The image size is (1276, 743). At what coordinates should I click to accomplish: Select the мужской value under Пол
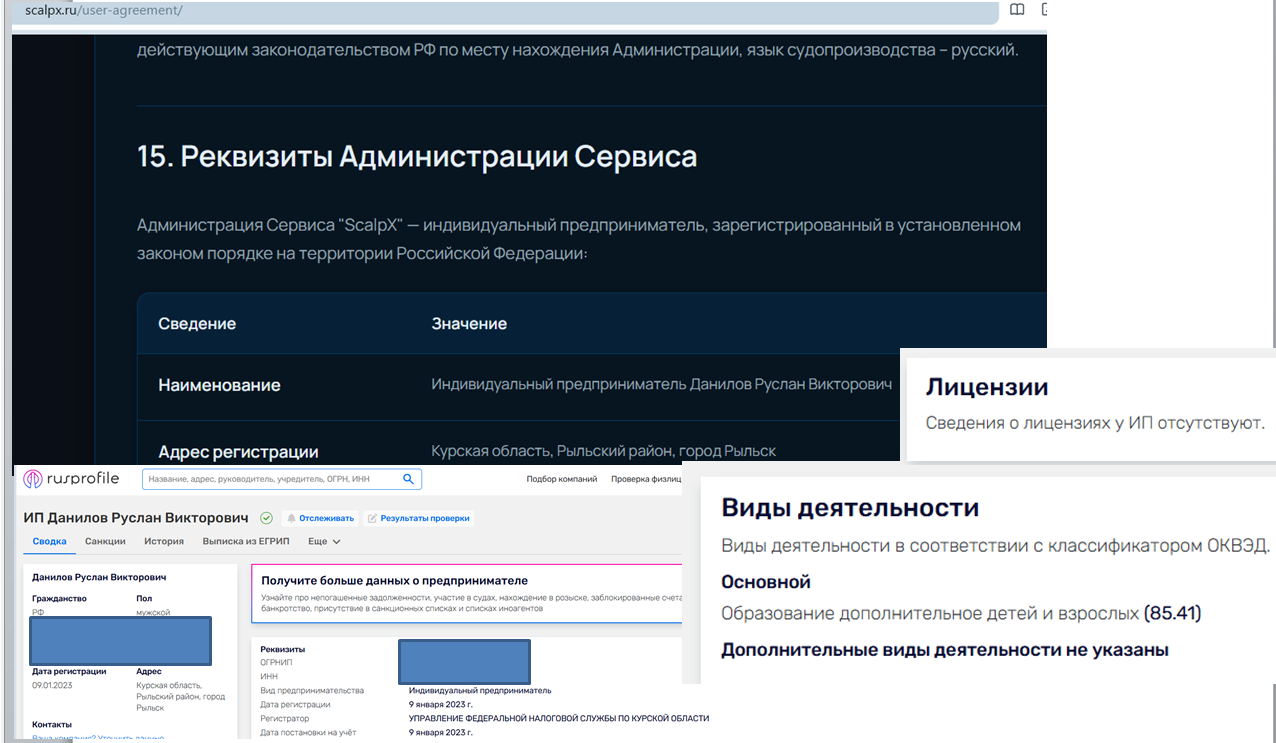click(153, 612)
